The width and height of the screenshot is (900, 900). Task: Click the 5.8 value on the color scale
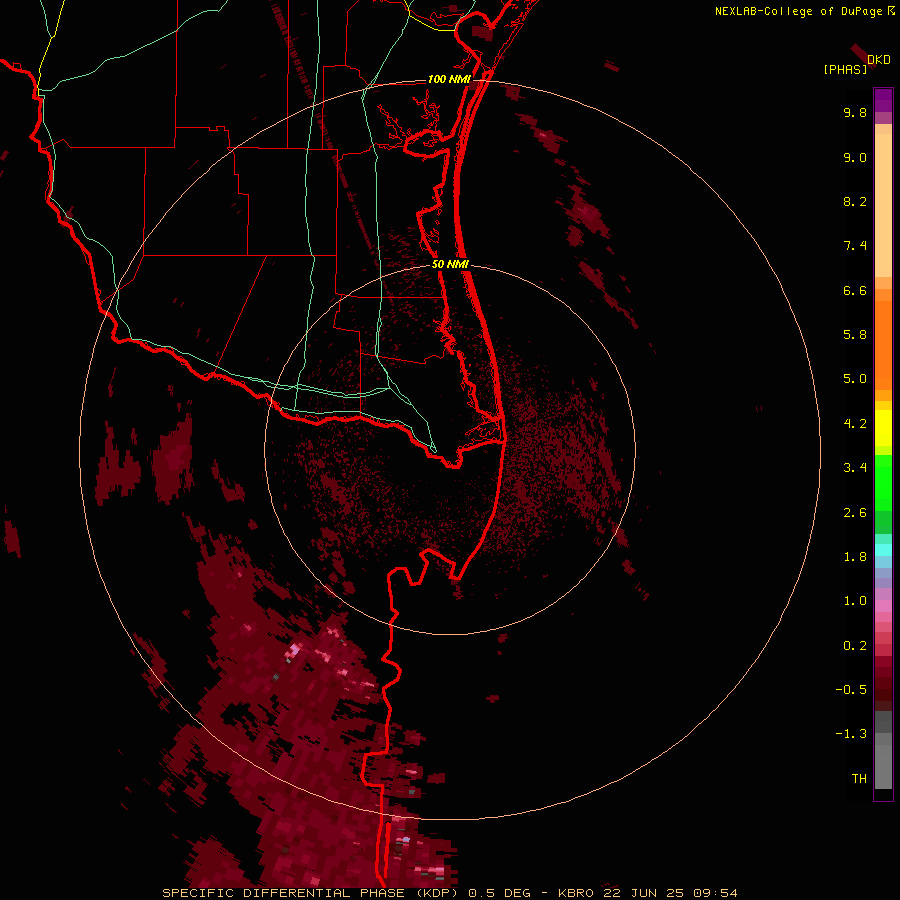click(855, 335)
